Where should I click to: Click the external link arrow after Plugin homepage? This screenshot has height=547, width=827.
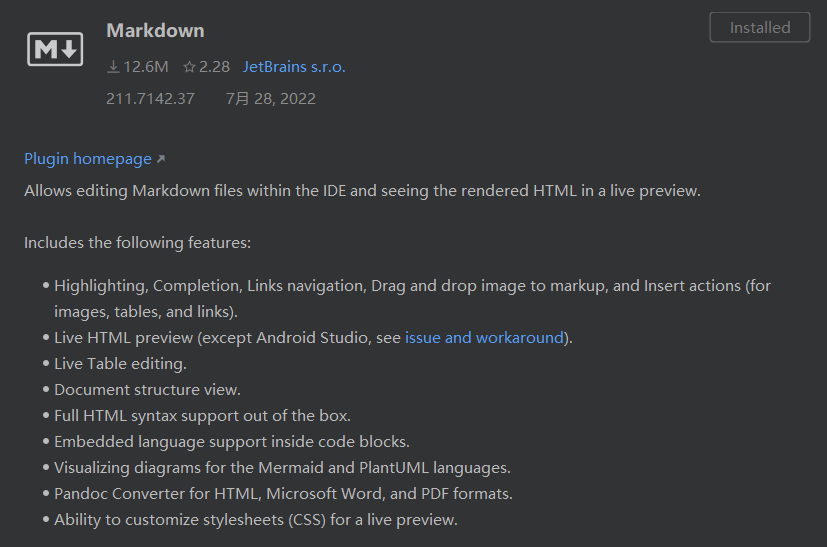tap(161, 159)
